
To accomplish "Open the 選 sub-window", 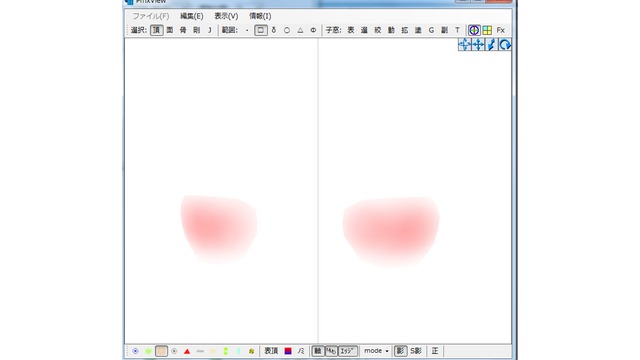I will point(364,30).
